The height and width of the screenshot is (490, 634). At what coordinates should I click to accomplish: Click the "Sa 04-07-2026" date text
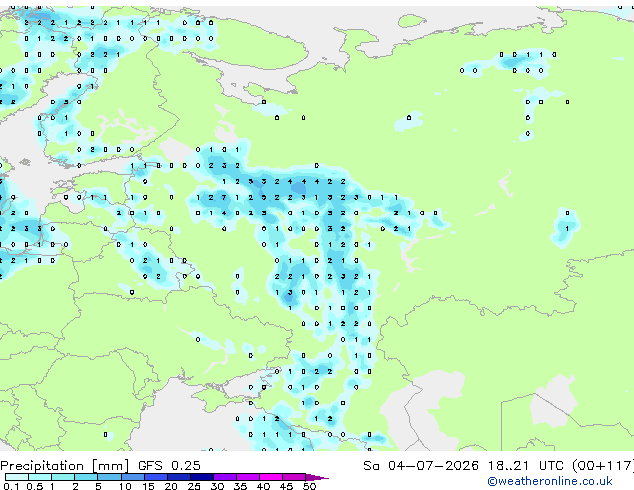click(x=421, y=466)
